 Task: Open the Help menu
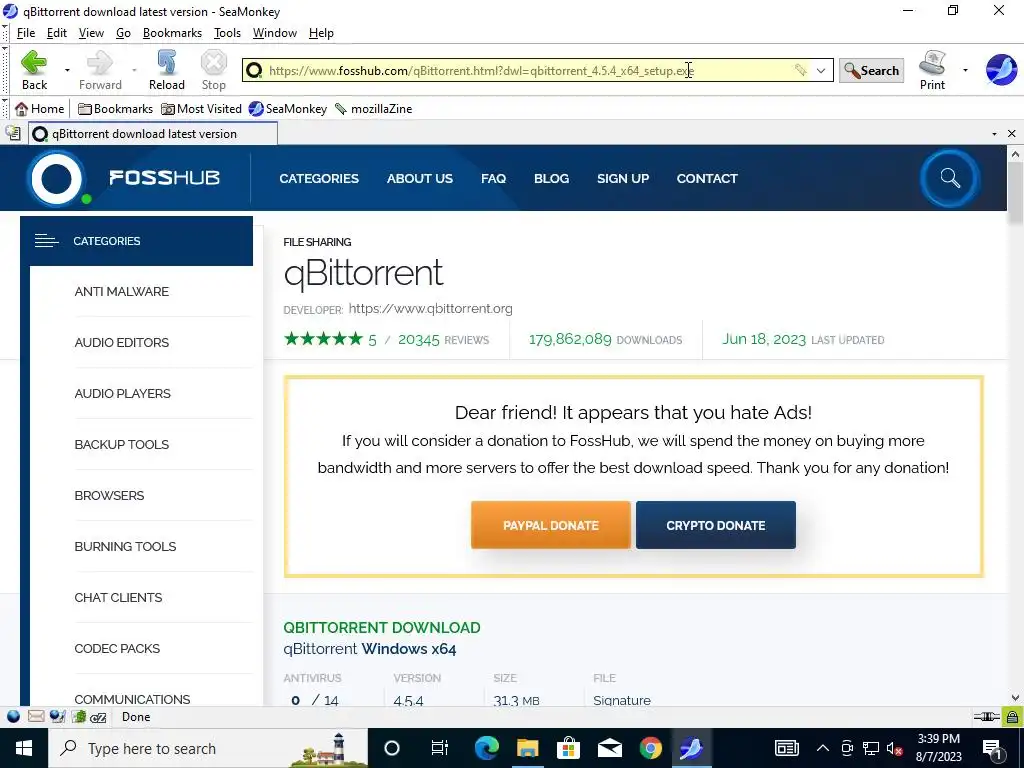tap(321, 33)
